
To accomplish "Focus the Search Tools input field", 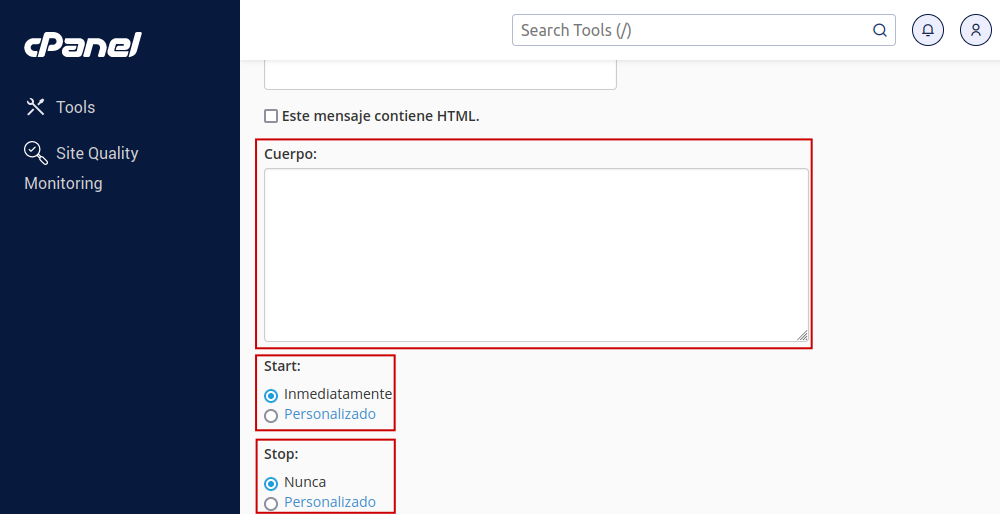I will 690,30.
